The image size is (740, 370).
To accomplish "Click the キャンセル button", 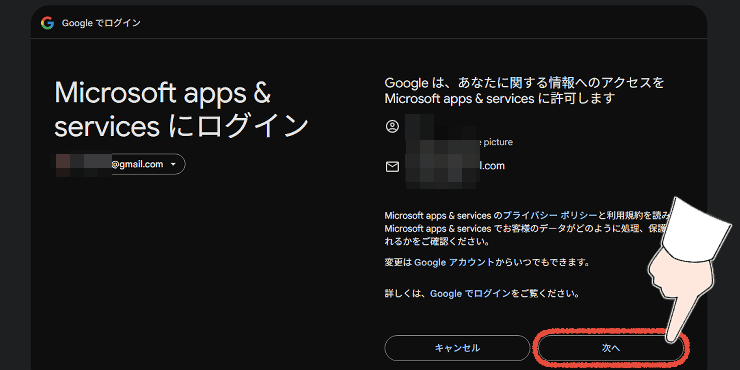I will (x=457, y=348).
